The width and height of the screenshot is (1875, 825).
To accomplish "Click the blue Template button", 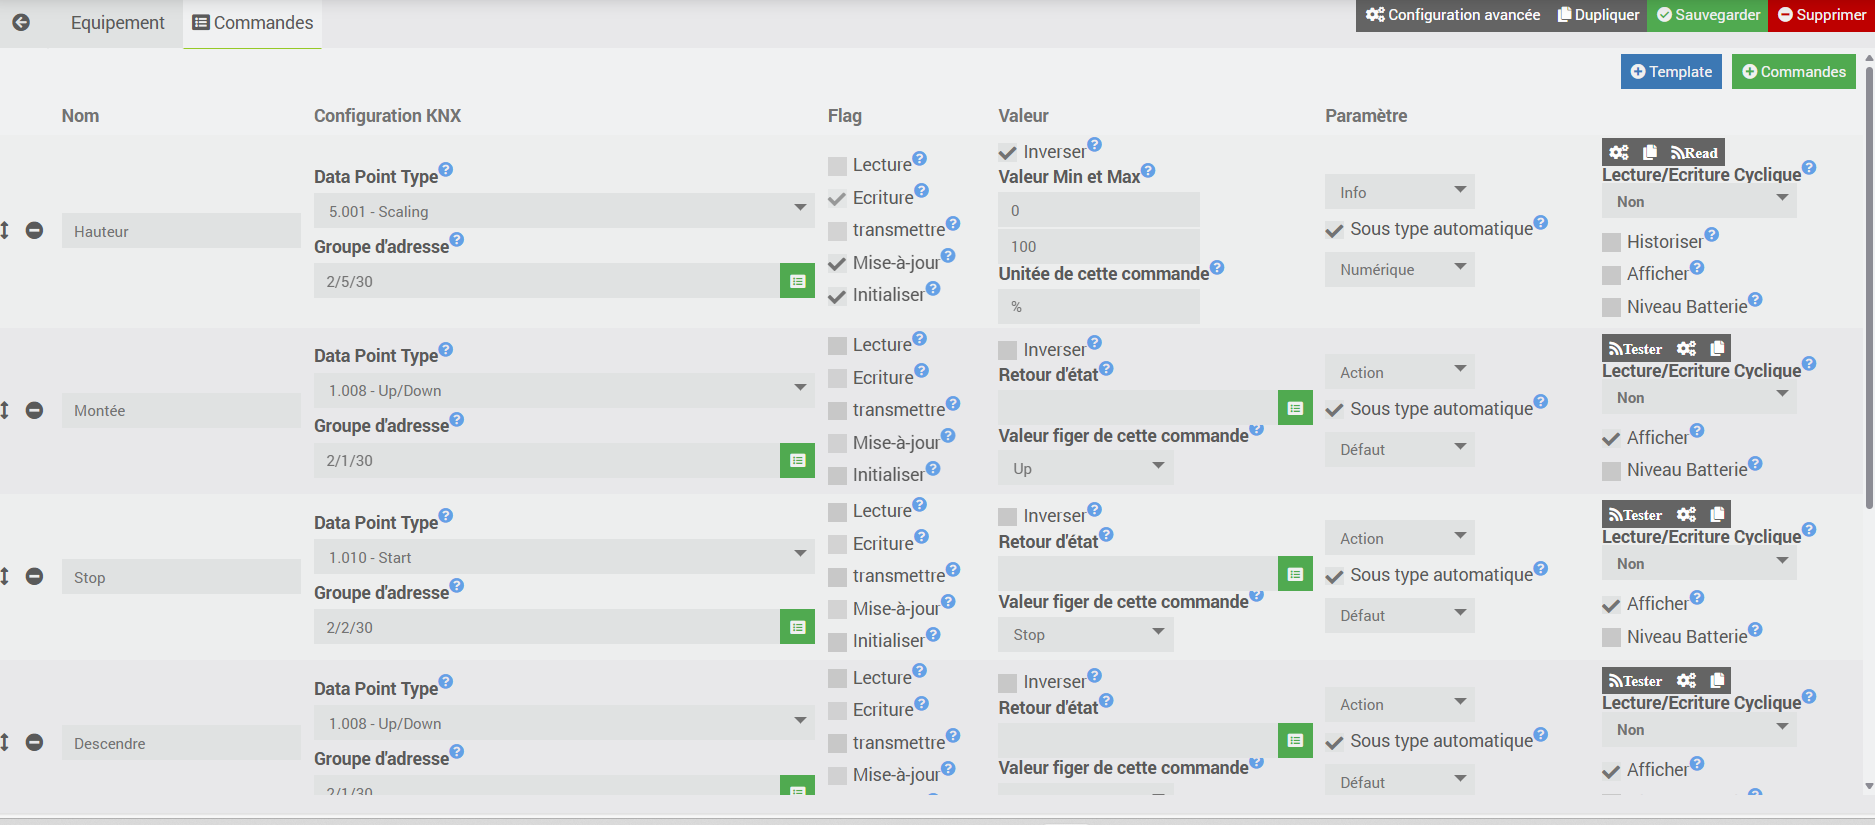I will tap(1671, 71).
